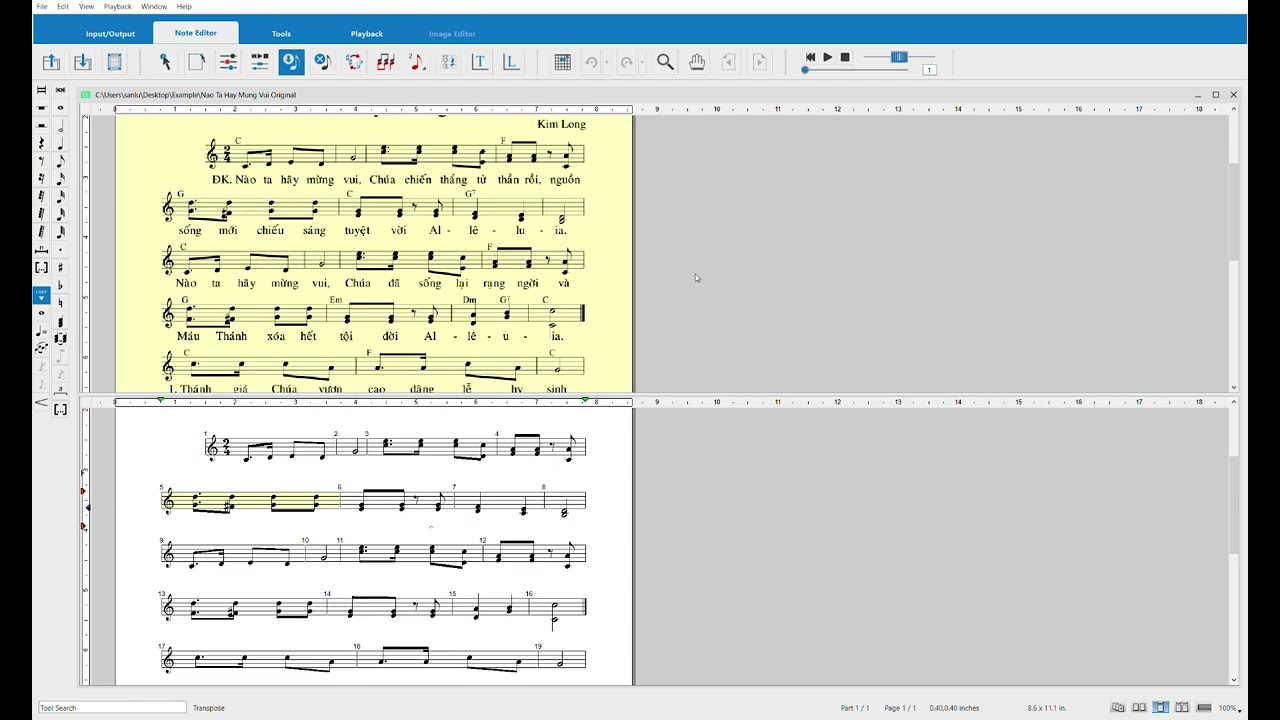Switch to the Input/Output tab
This screenshot has width=1280, height=720.
tap(110, 34)
